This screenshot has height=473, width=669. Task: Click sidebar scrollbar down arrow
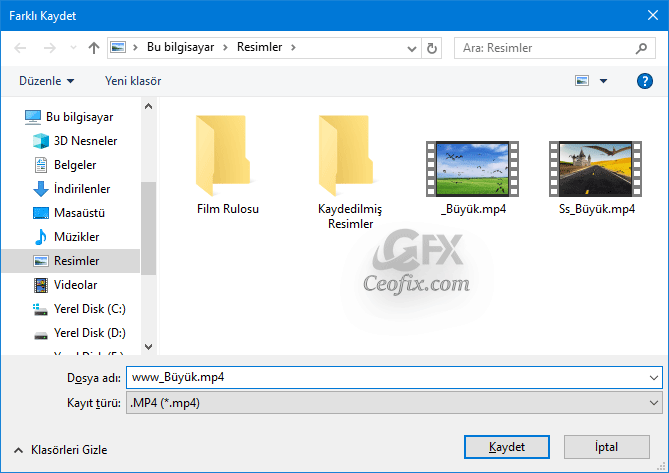coord(148,347)
